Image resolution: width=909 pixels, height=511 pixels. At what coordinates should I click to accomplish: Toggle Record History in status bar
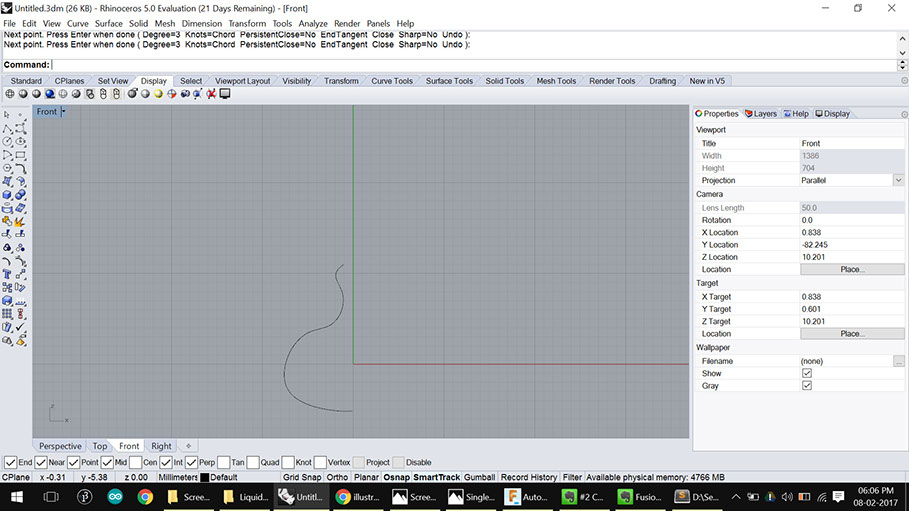point(529,477)
